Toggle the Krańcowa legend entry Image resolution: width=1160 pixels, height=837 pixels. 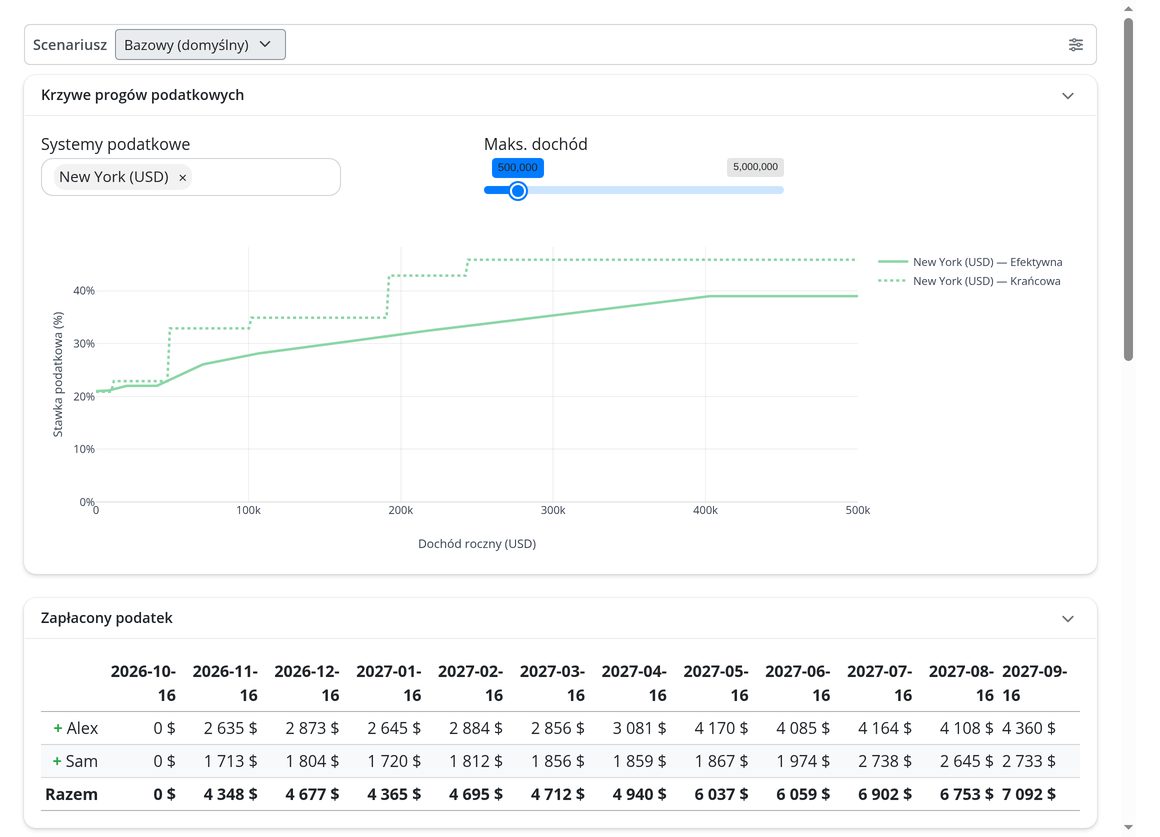pos(969,281)
